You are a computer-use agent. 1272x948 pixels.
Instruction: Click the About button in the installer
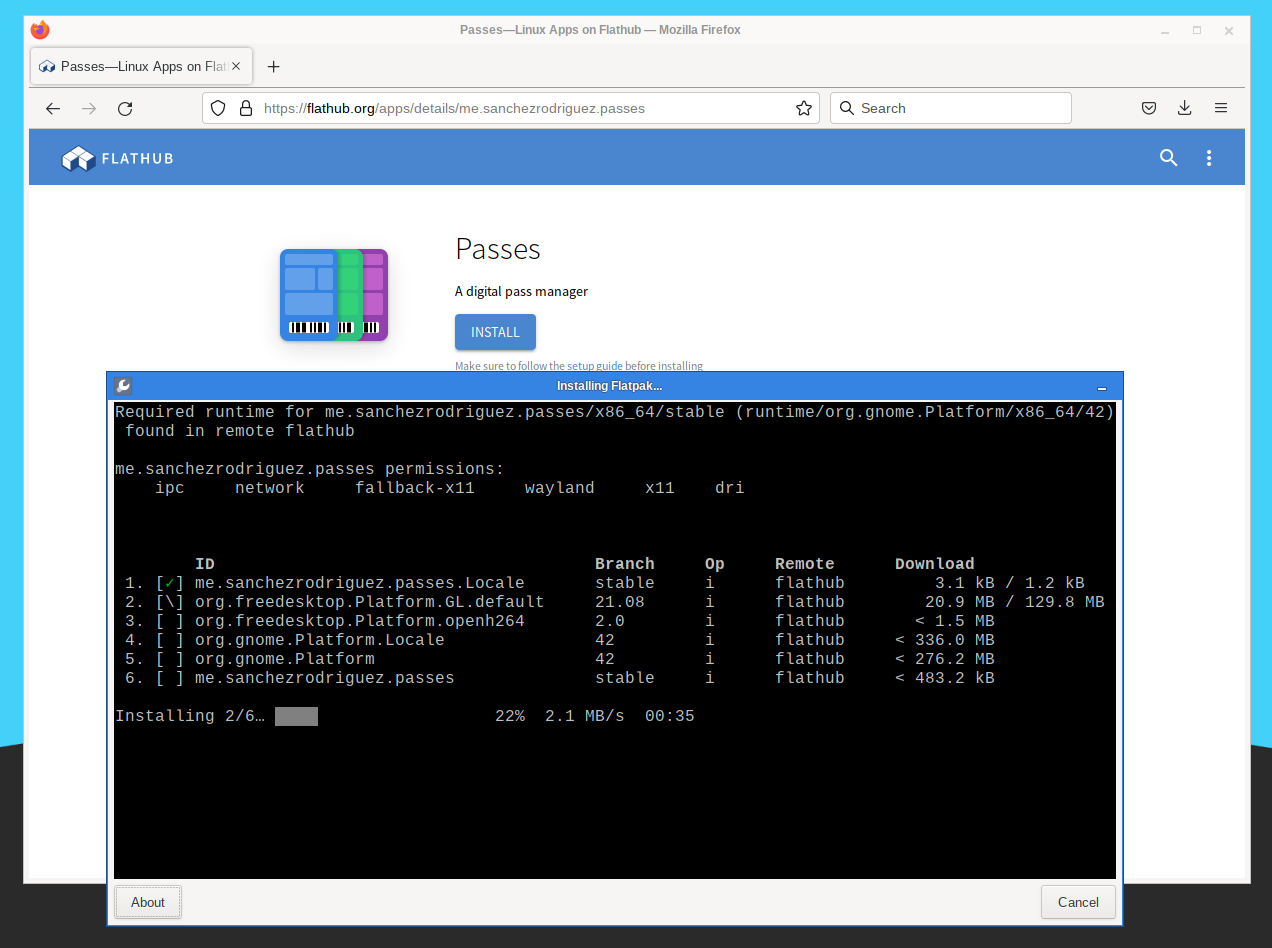pos(148,902)
